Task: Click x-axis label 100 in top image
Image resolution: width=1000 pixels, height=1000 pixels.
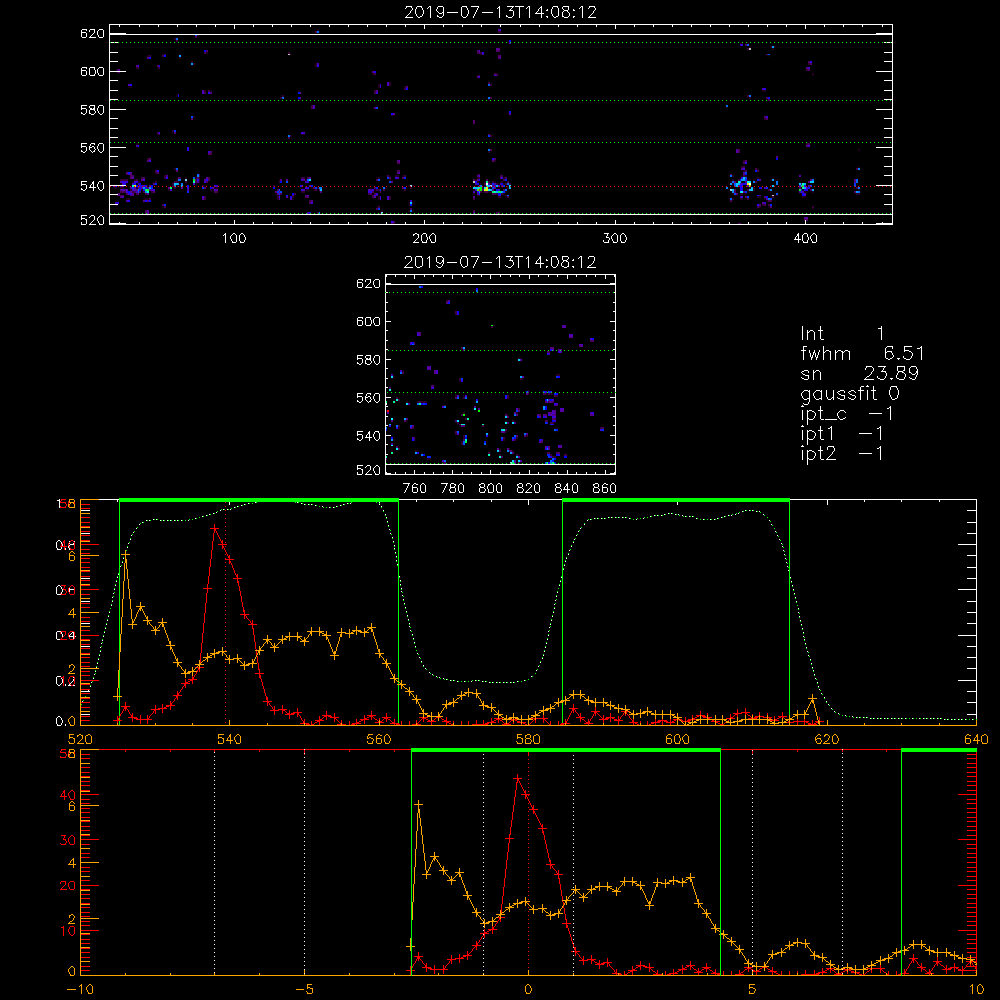Action: coord(234,239)
